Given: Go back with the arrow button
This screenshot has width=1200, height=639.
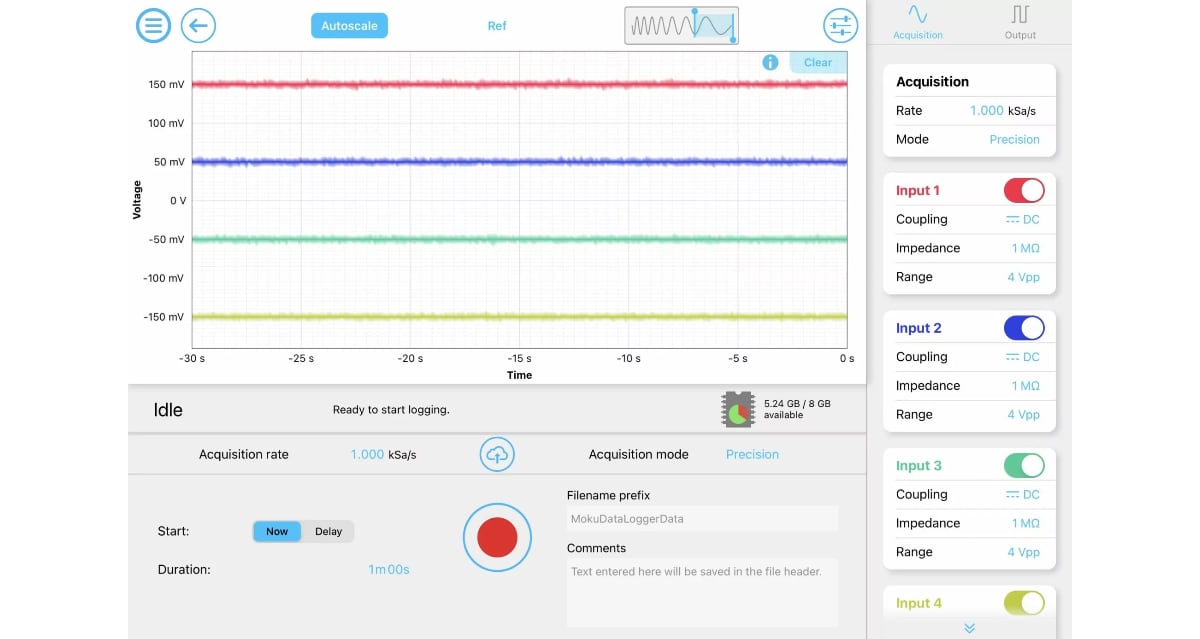Looking at the screenshot, I should tap(199, 25).
